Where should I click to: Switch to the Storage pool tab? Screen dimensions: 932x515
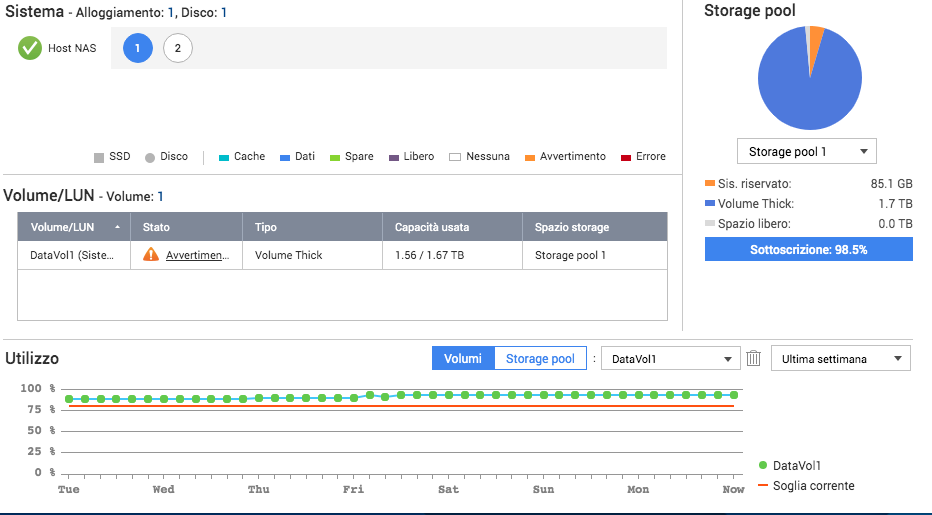tap(540, 359)
